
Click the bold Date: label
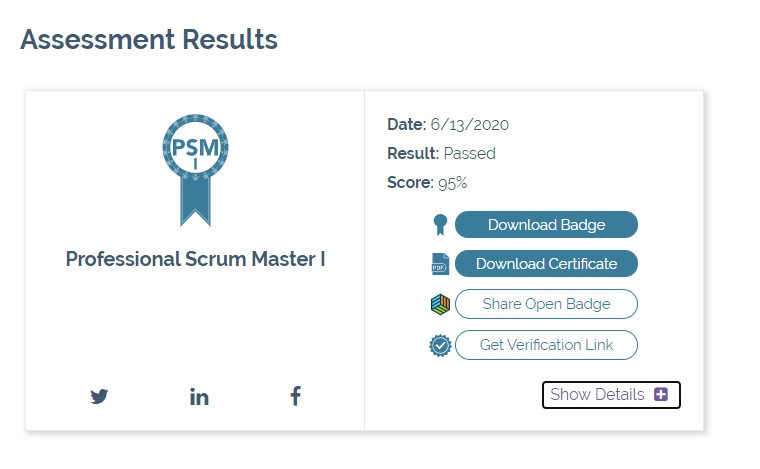point(406,125)
